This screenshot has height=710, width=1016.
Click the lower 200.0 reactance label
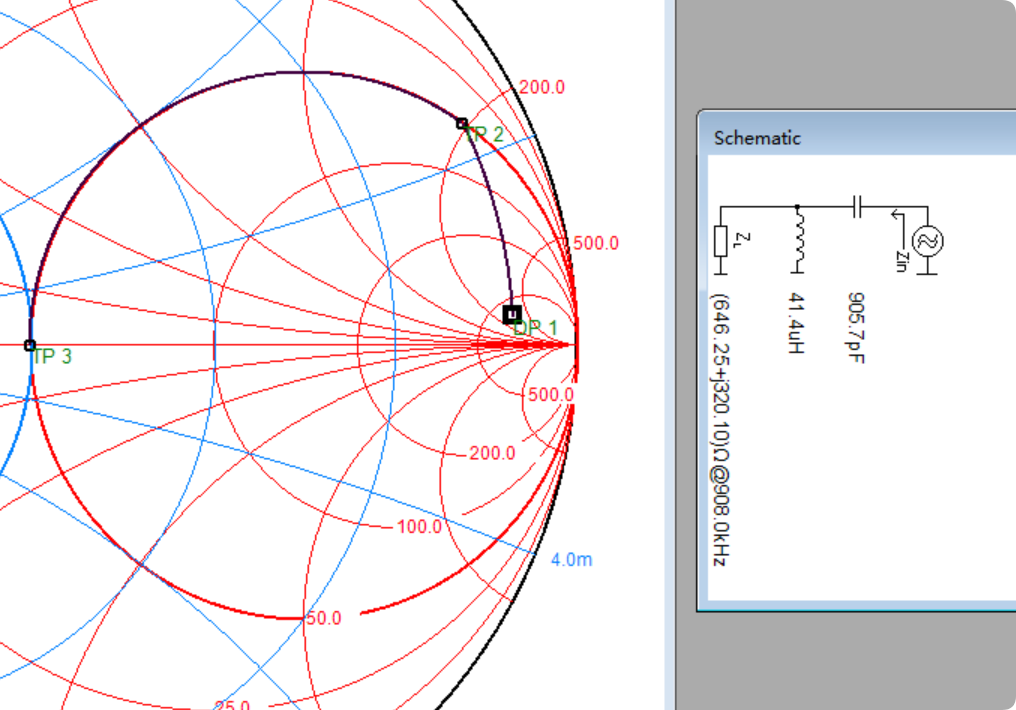492,453
